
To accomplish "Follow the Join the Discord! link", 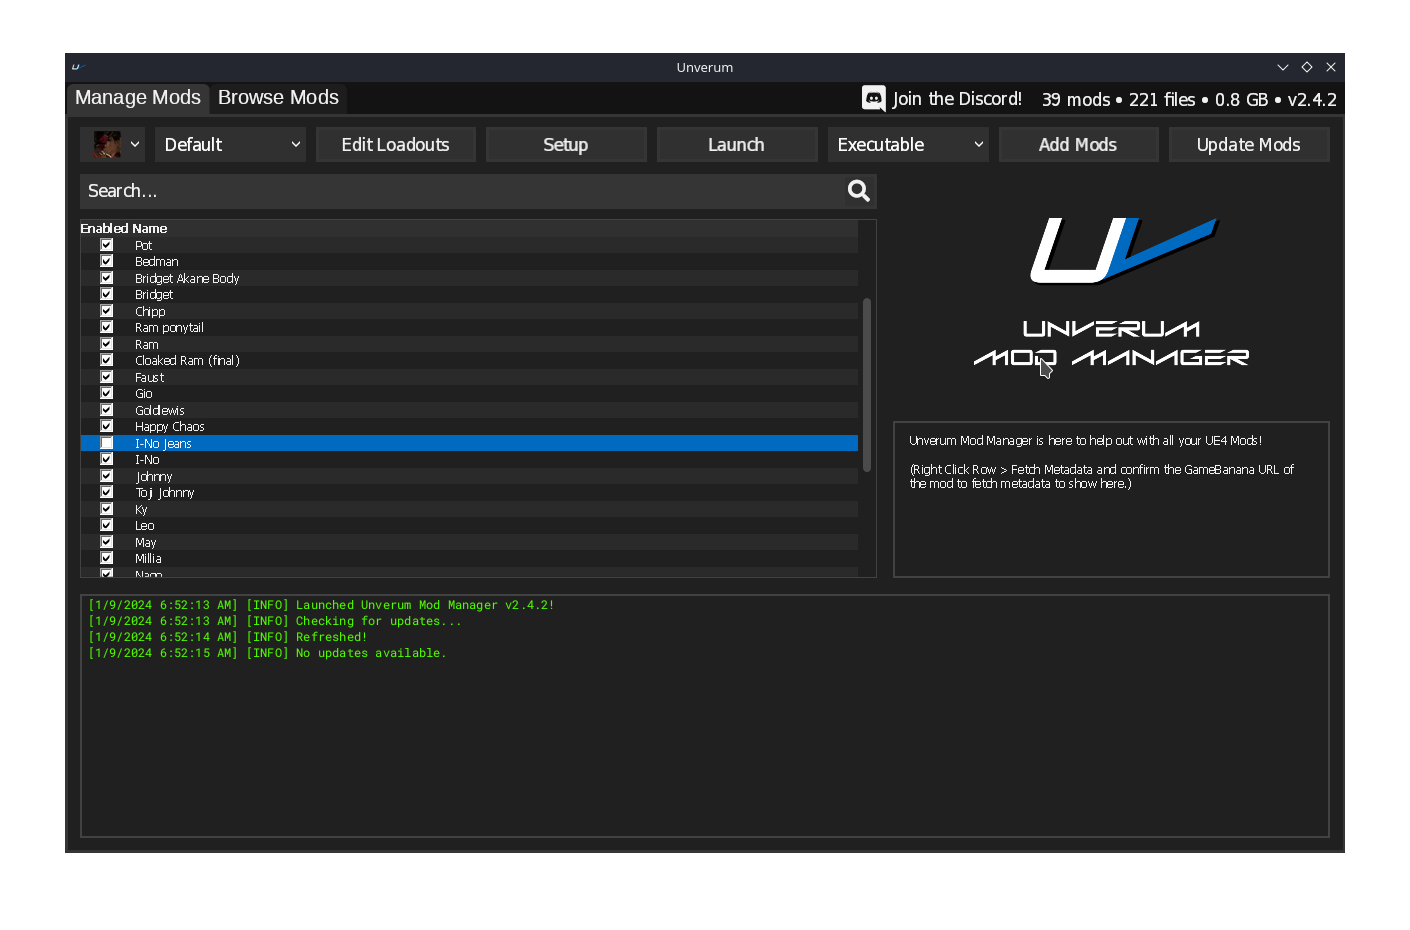I will [957, 99].
